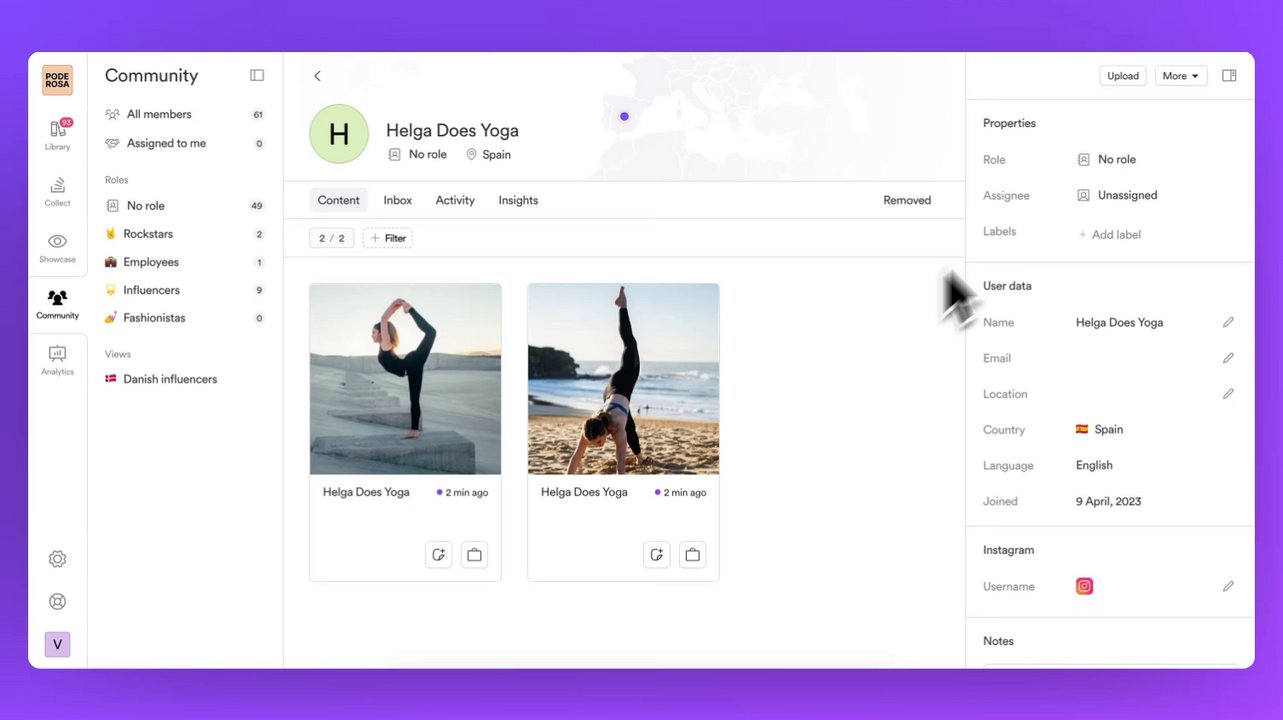Switch to the Inbox tab

click(x=398, y=200)
